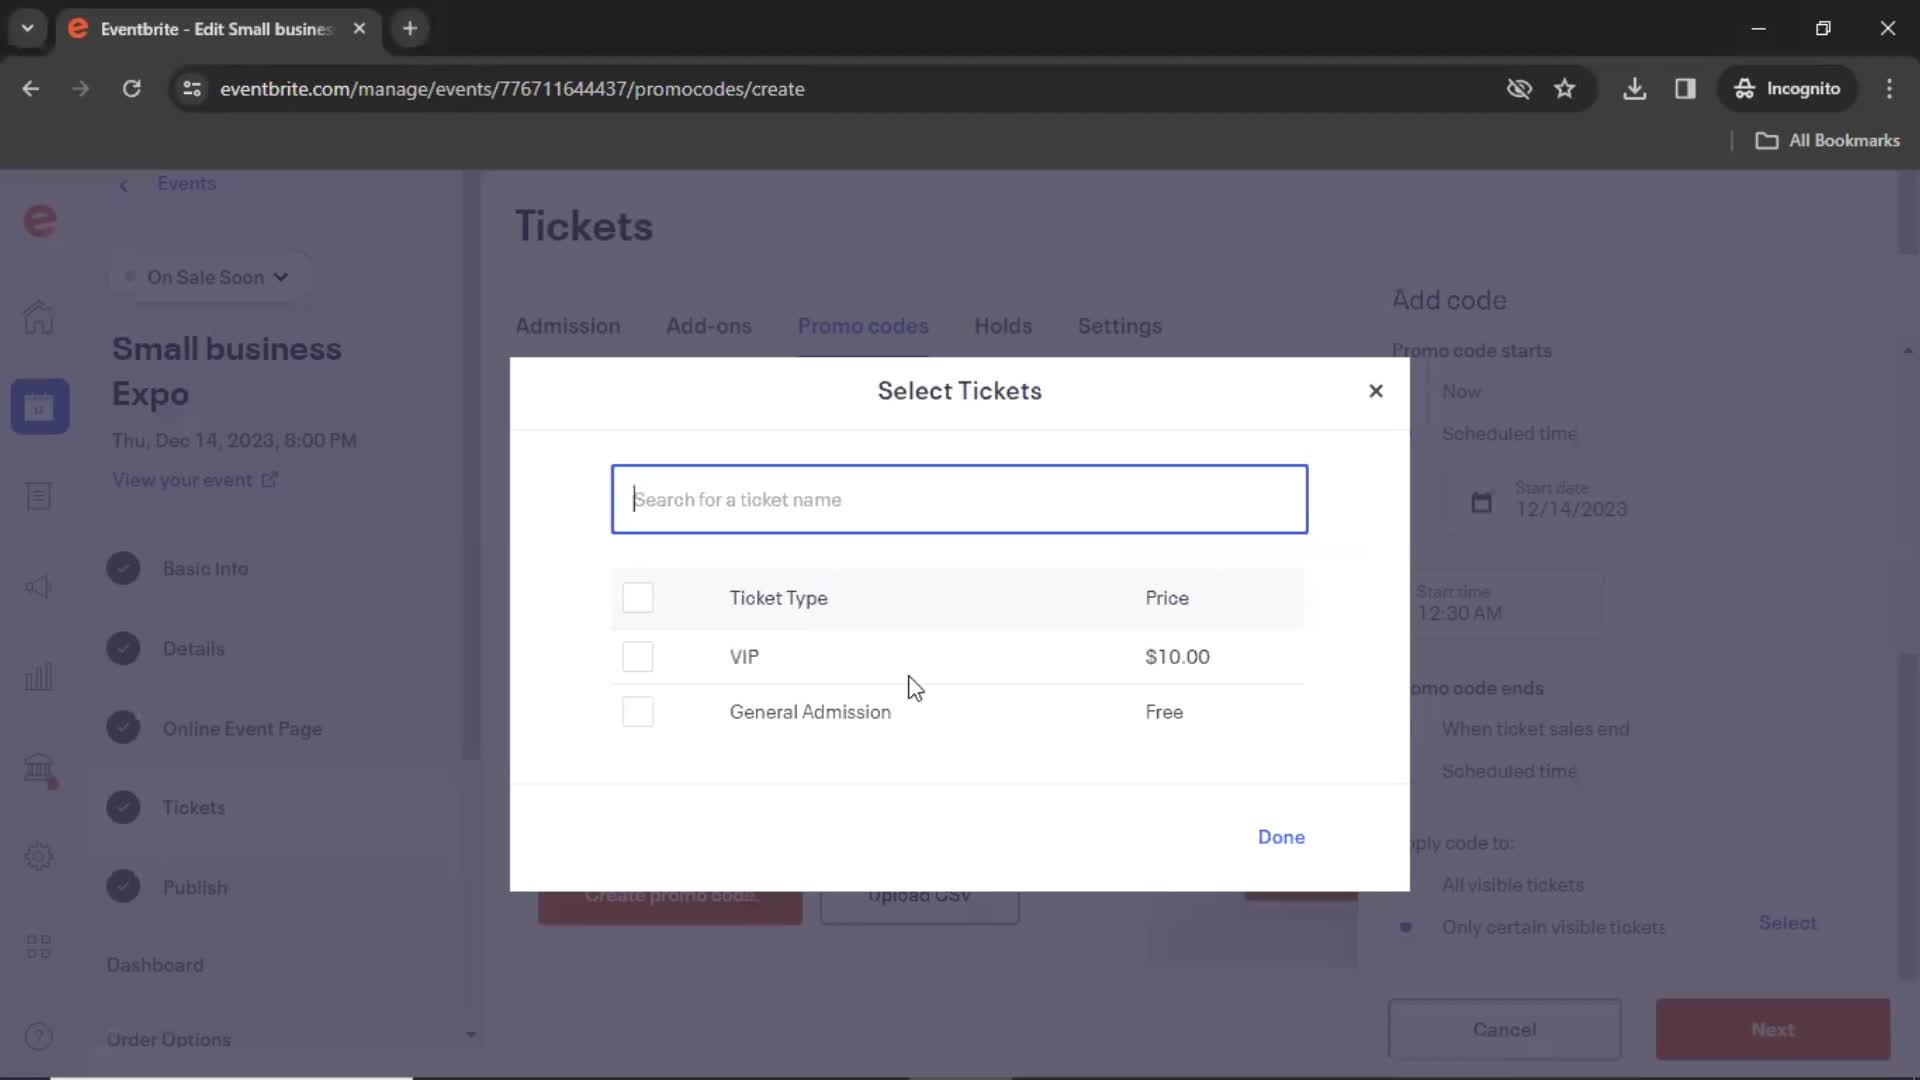This screenshot has height=1080, width=1920.
Task: Go to the Basic Info step
Action: (x=205, y=568)
